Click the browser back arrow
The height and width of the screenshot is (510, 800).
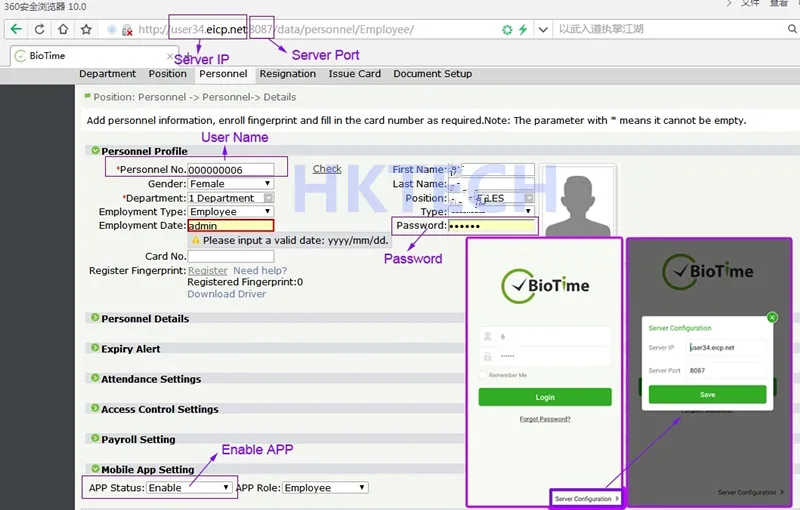[16, 29]
